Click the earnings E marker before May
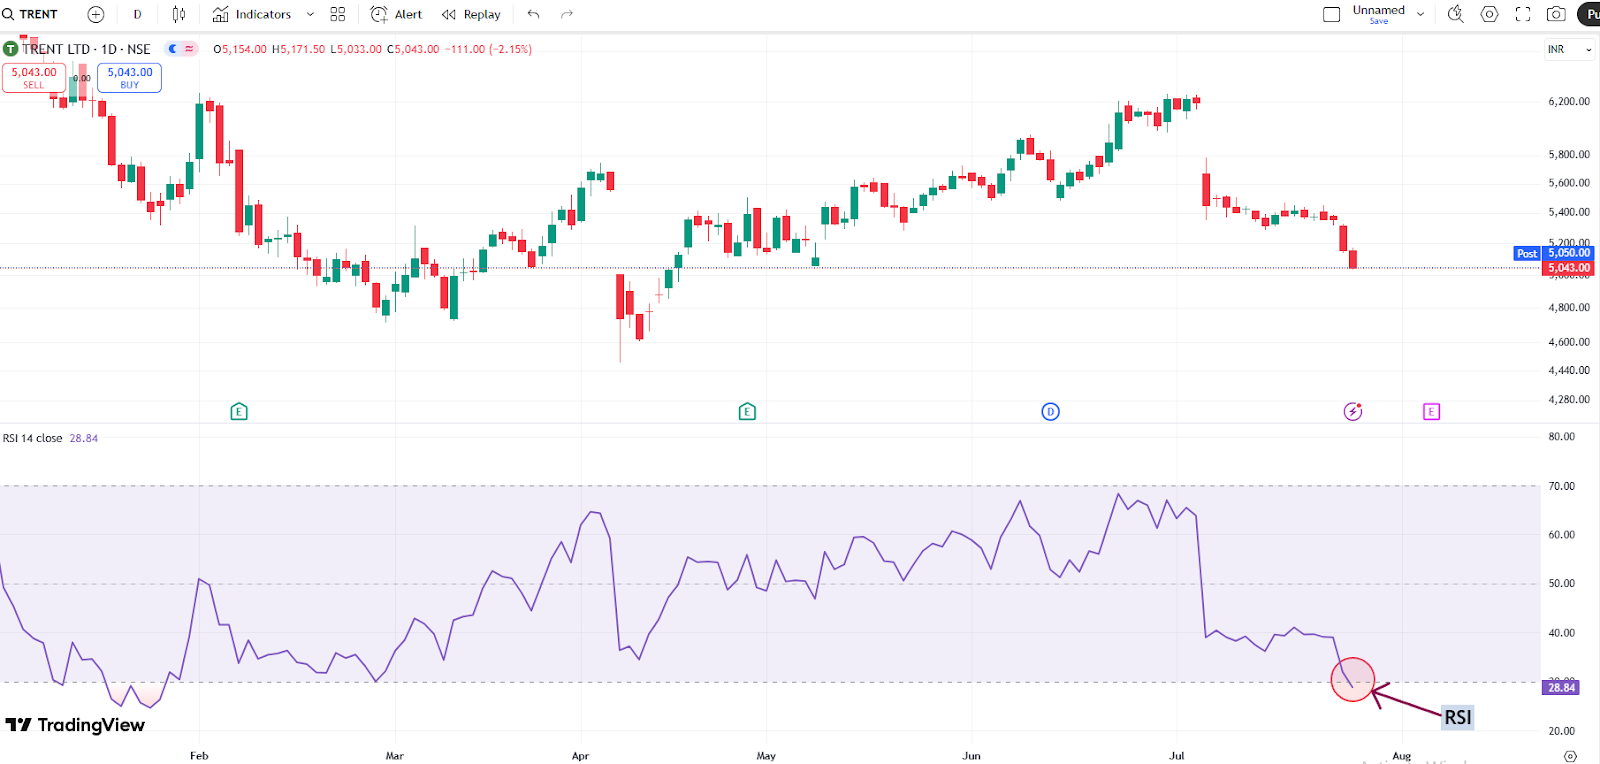Screen dimensions: 1600x764 click(x=747, y=411)
